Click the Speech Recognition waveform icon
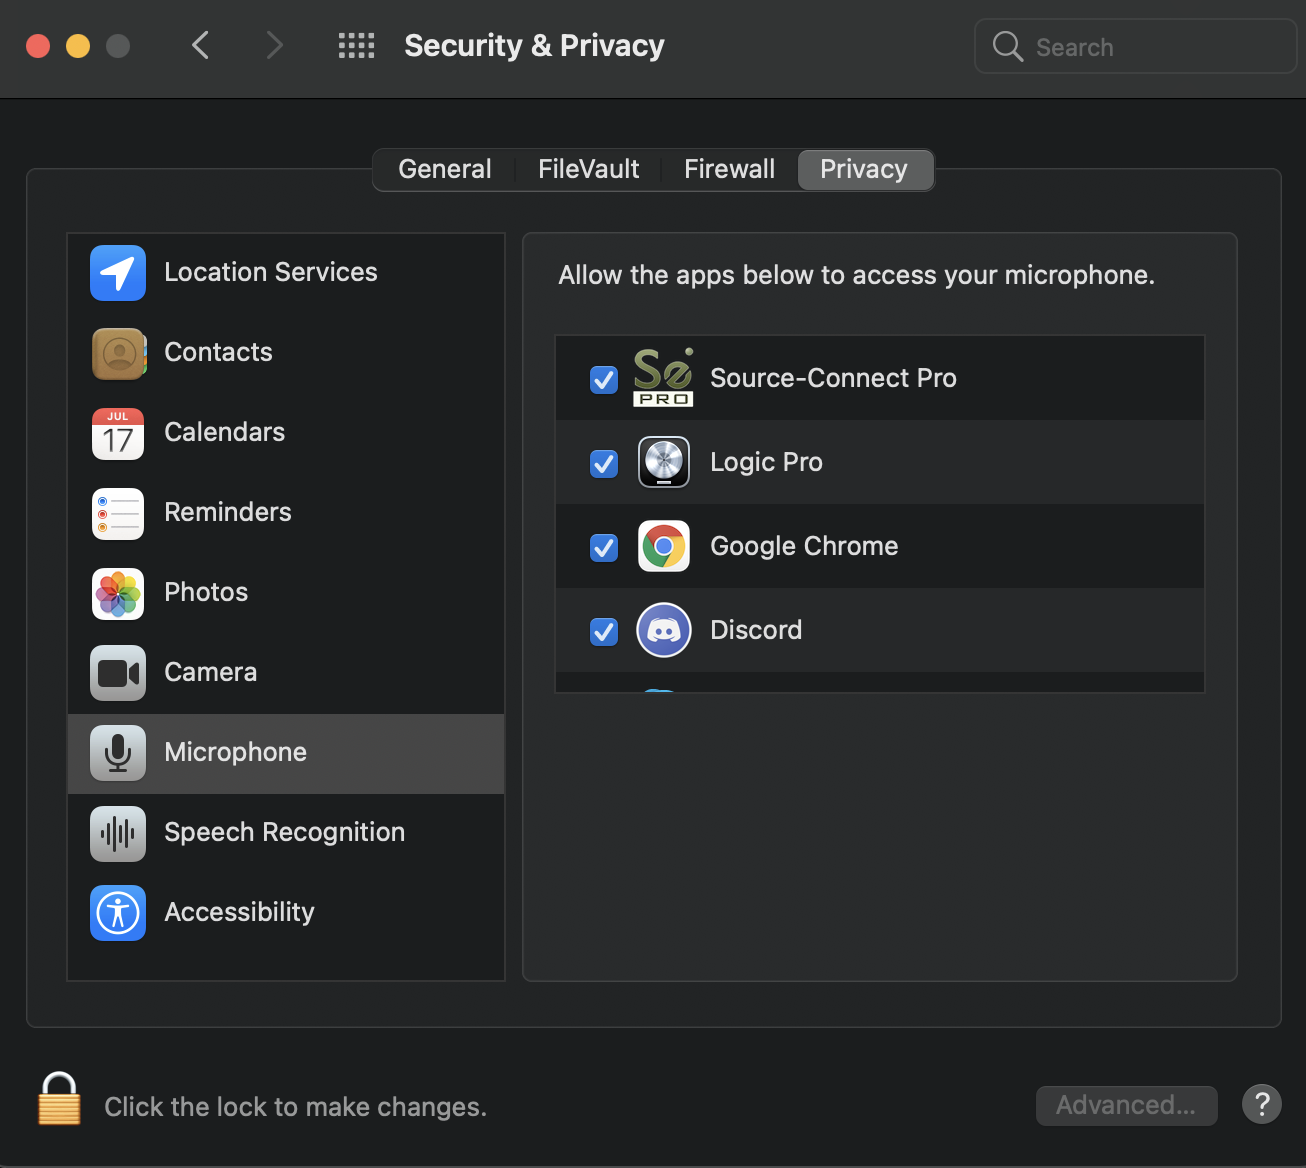Viewport: 1306px width, 1168px height. click(118, 833)
